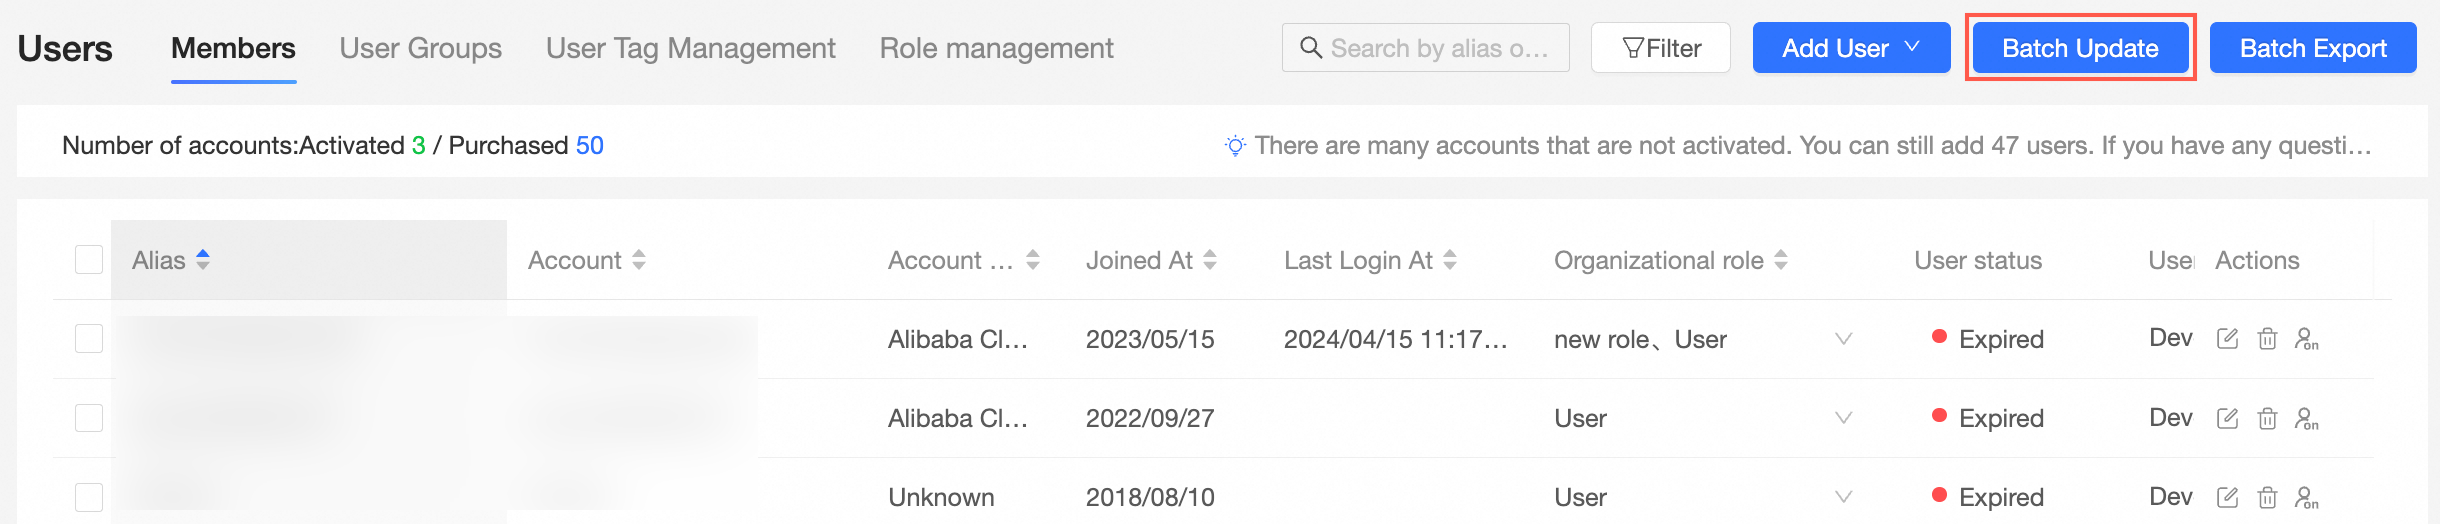The width and height of the screenshot is (2440, 524).
Task: Click delete trash icon for the 2022/09/27 user
Action: 2267,418
